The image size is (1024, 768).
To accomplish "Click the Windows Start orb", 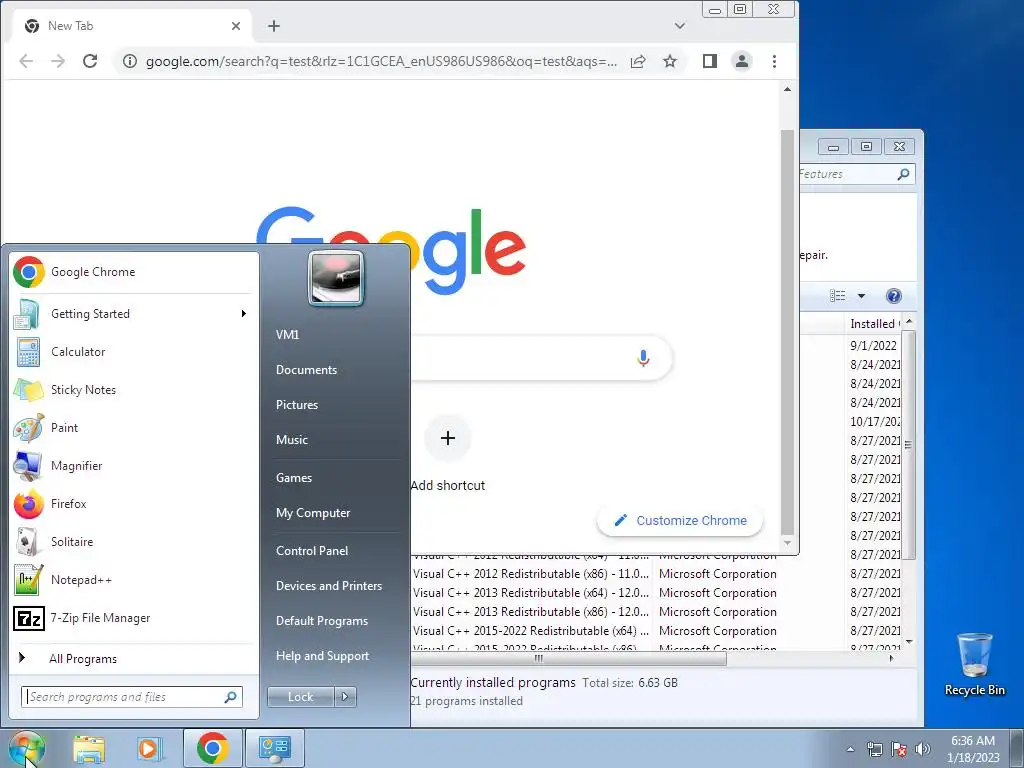I will pyautogui.click(x=27, y=748).
